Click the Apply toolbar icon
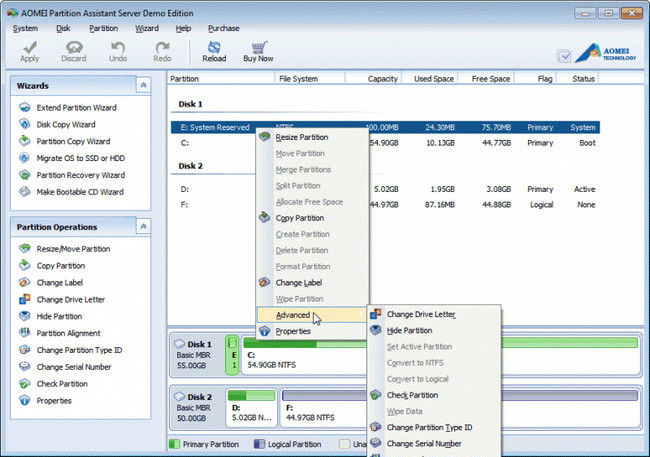Viewport: 650px width, 457px height. click(x=30, y=51)
